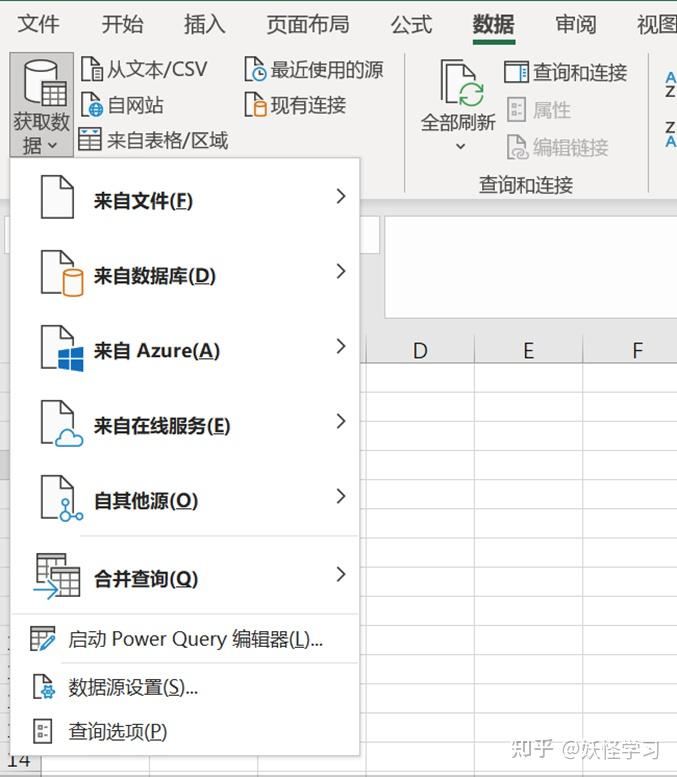Viewport: 677px width, 777px height.
Task: Click the 从文本/CSV import icon
Action: 92,69
